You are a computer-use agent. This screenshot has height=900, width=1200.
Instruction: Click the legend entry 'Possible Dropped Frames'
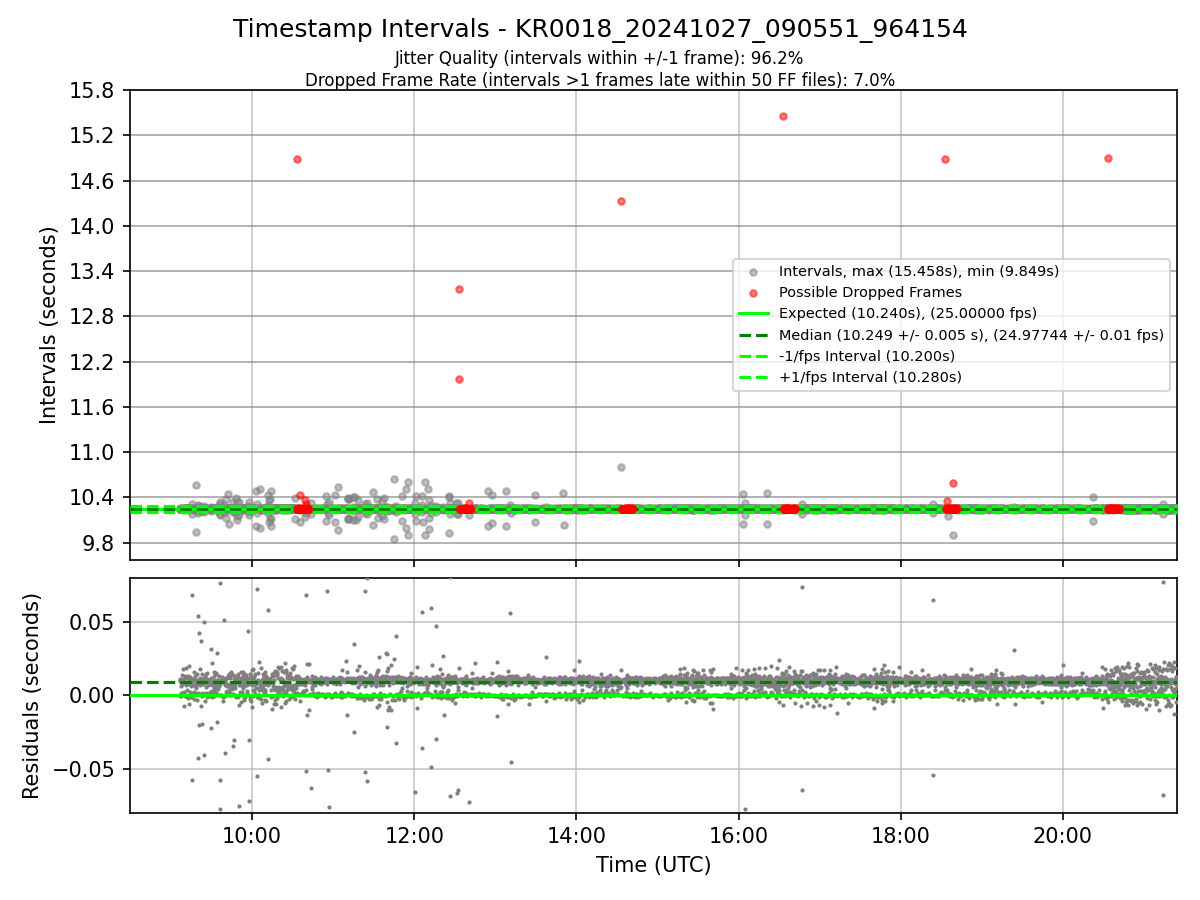(x=870, y=292)
